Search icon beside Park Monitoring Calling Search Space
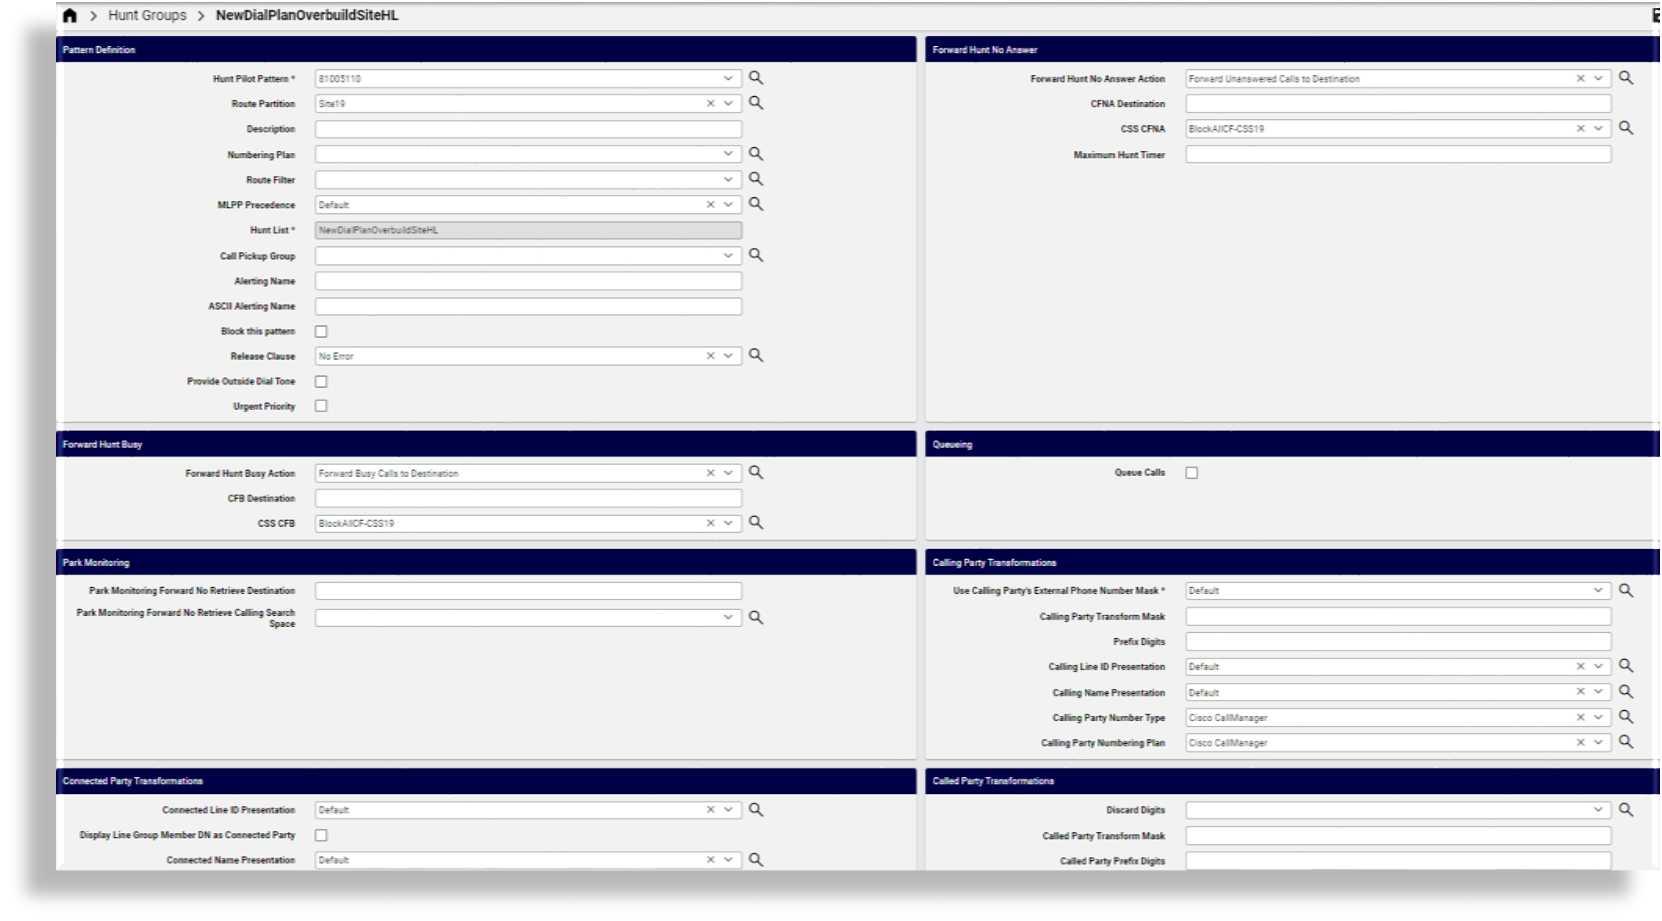Viewport: 1662px width, 921px height. click(x=756, y=618)
